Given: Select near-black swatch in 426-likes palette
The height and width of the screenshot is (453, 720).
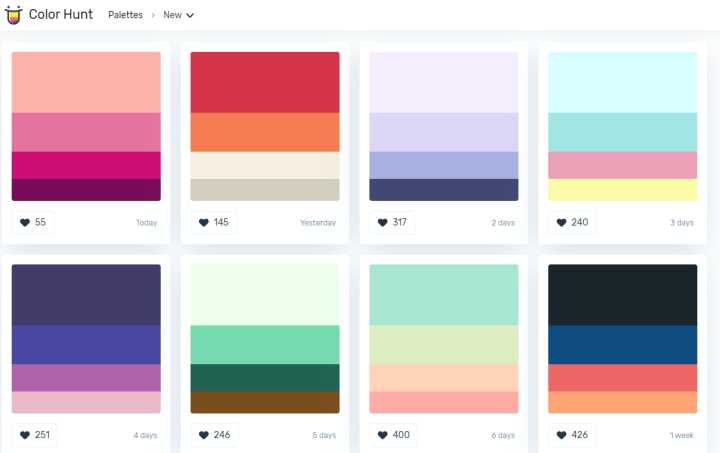Looking at the screenshot, I should pos(623,295).
